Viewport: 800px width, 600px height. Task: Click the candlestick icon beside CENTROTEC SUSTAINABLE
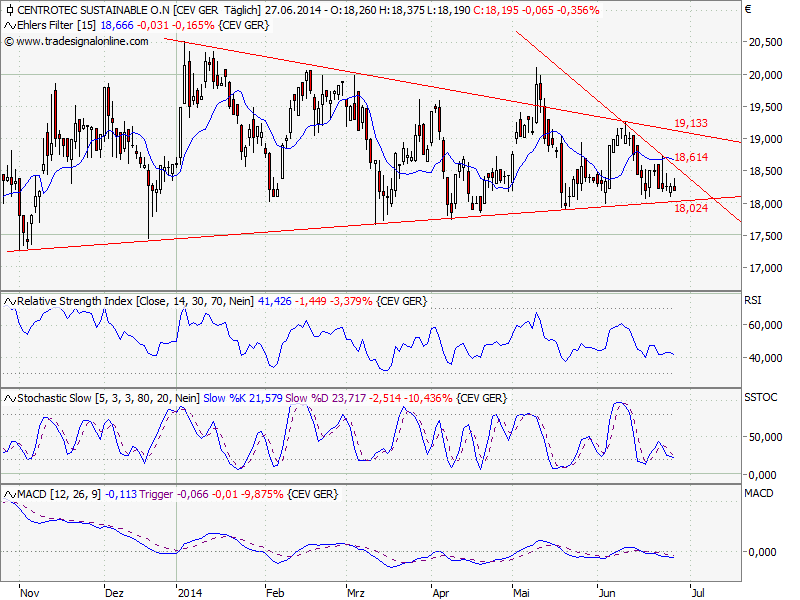(x=9, y=9)
